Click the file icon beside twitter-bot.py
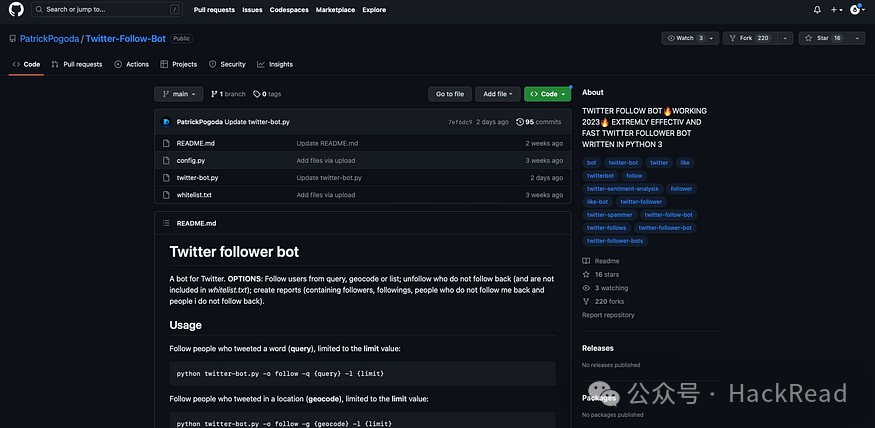This screenshot has height=428, width=875. tap(166, 178)
